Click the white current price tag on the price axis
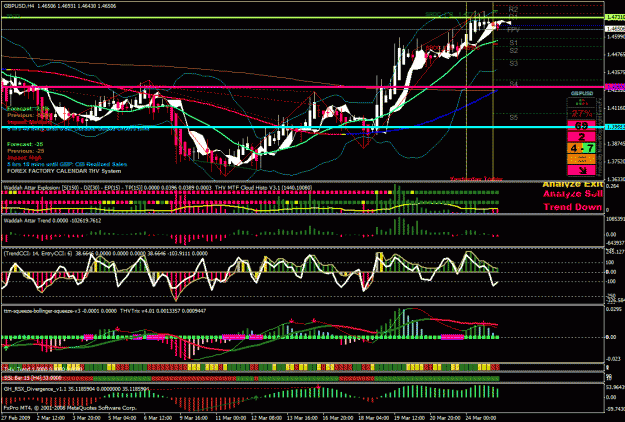 [615, 29]
